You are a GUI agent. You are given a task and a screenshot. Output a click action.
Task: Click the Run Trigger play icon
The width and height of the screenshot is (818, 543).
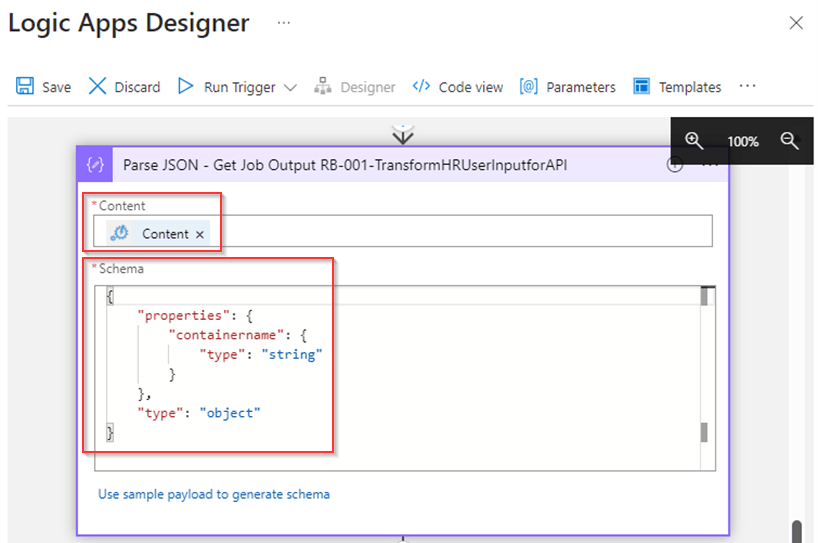tap(185, 87)
